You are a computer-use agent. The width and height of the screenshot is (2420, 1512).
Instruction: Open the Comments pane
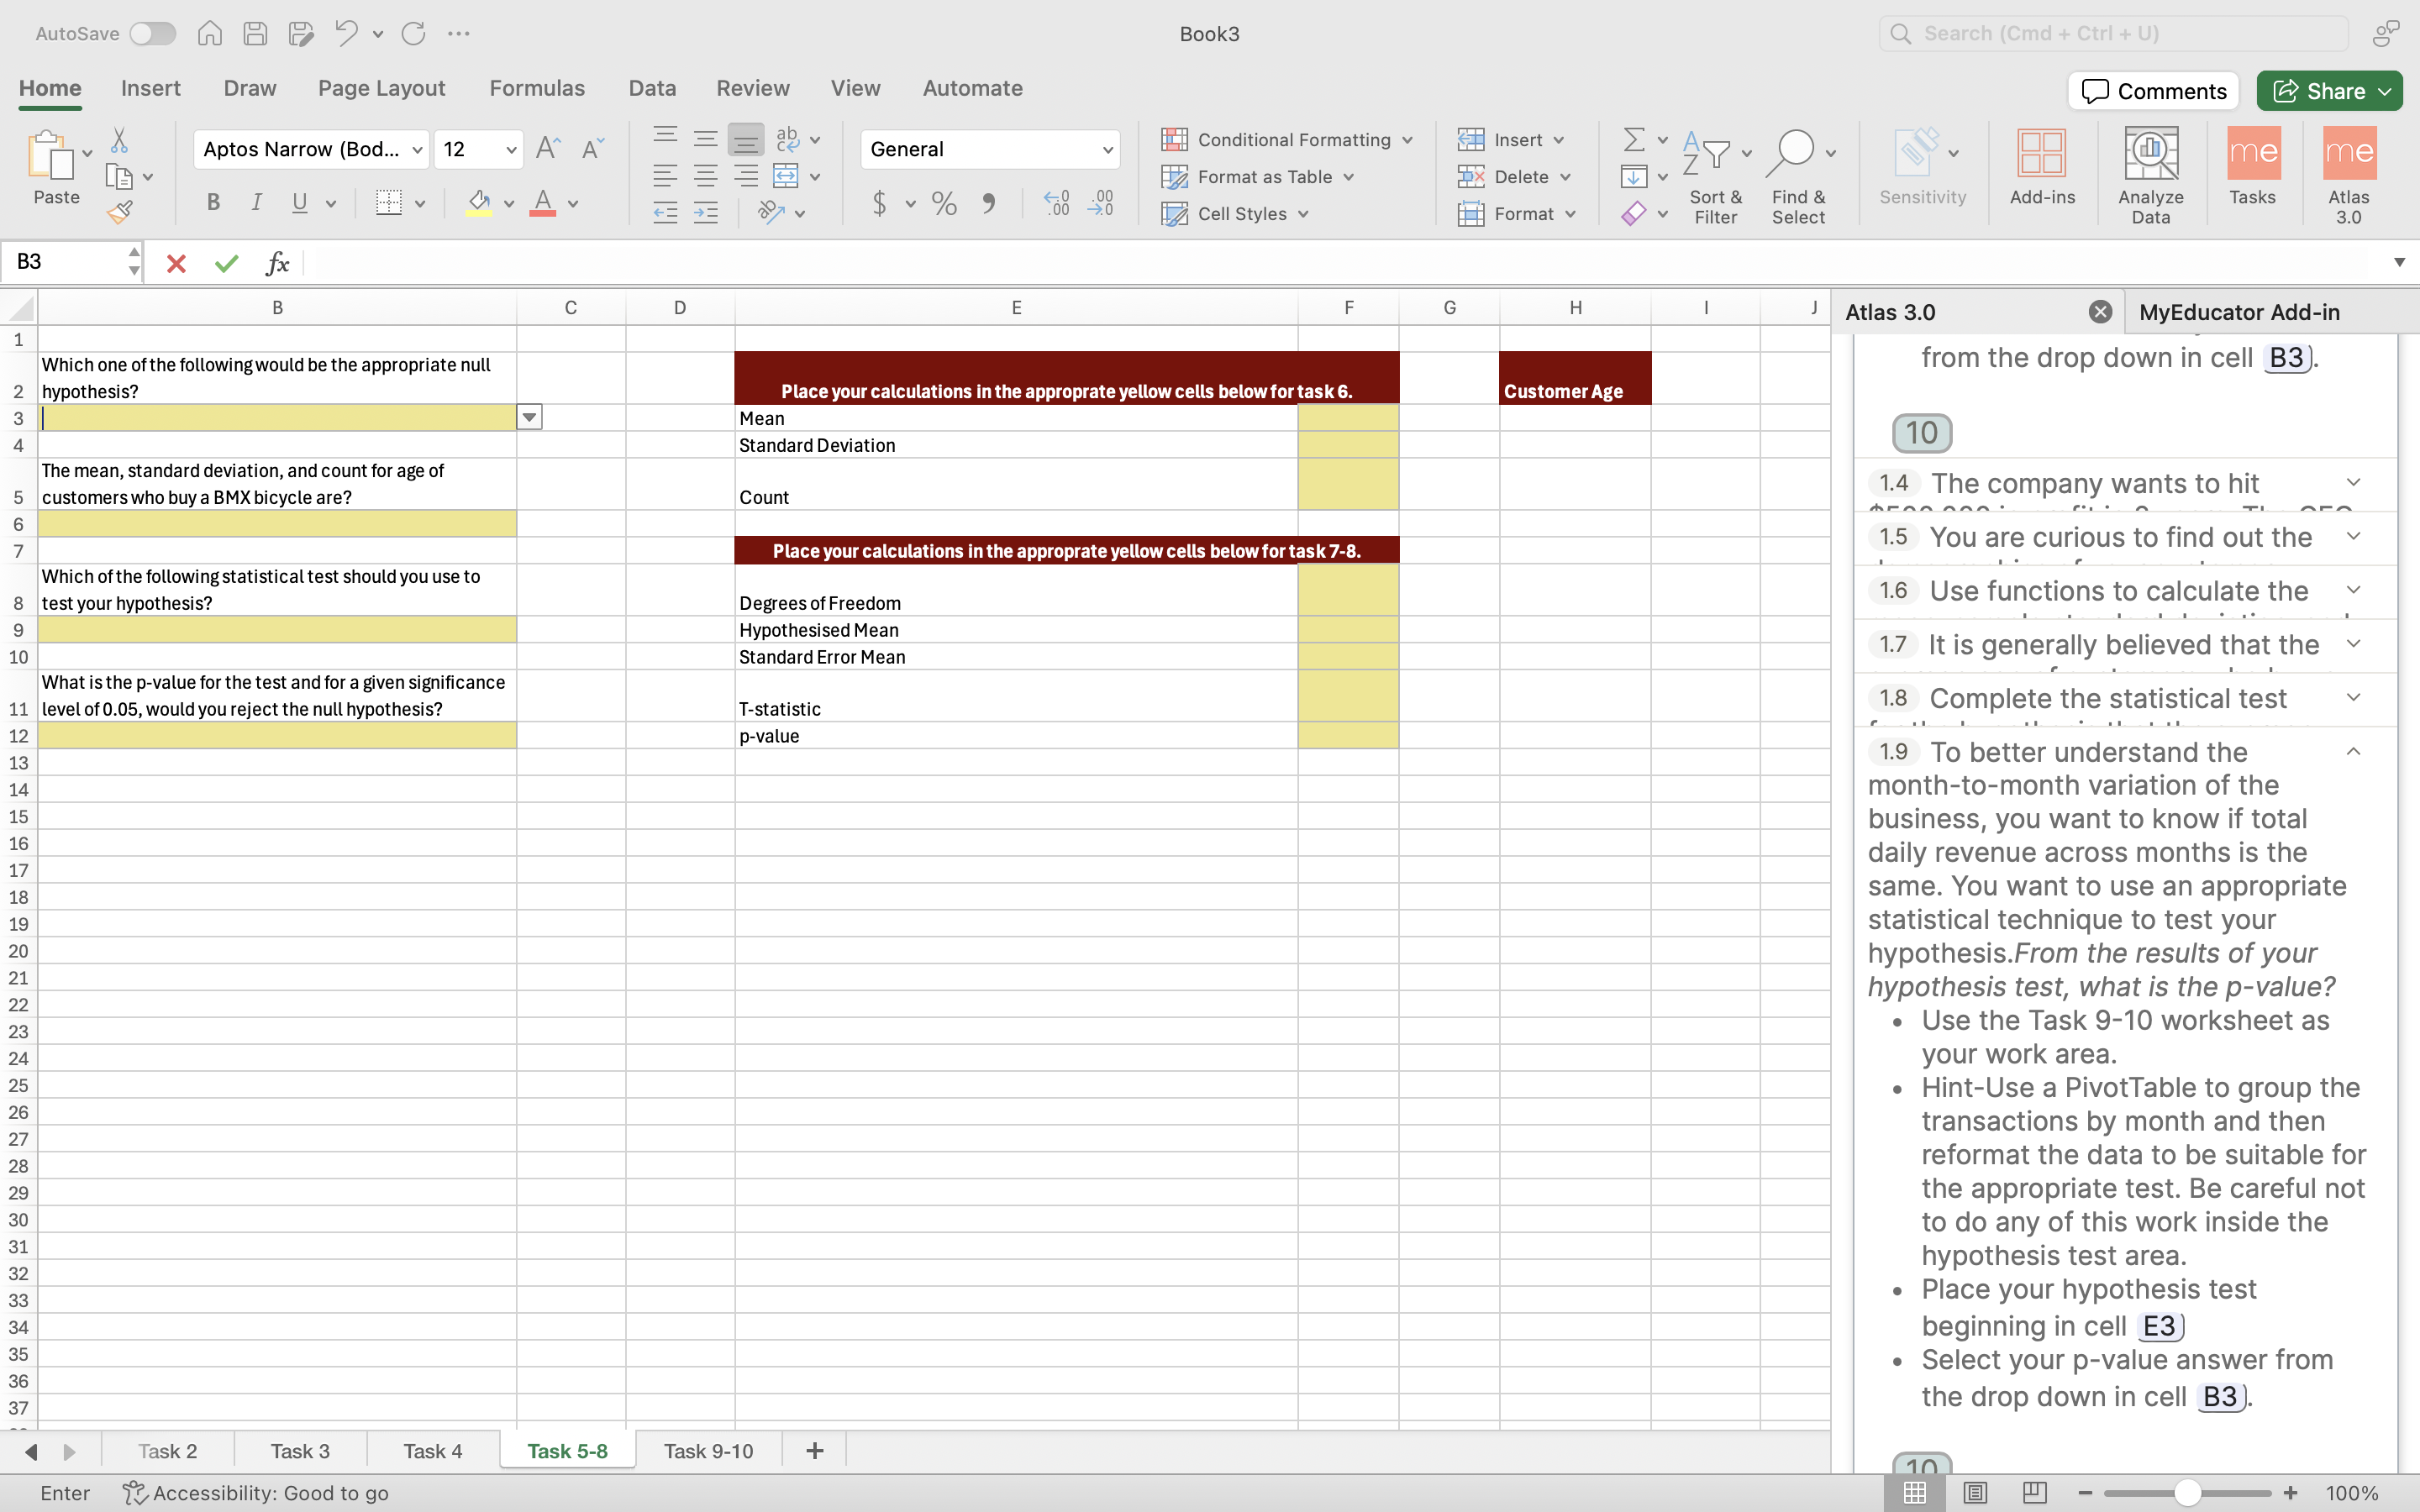[x=2153, y=91]
